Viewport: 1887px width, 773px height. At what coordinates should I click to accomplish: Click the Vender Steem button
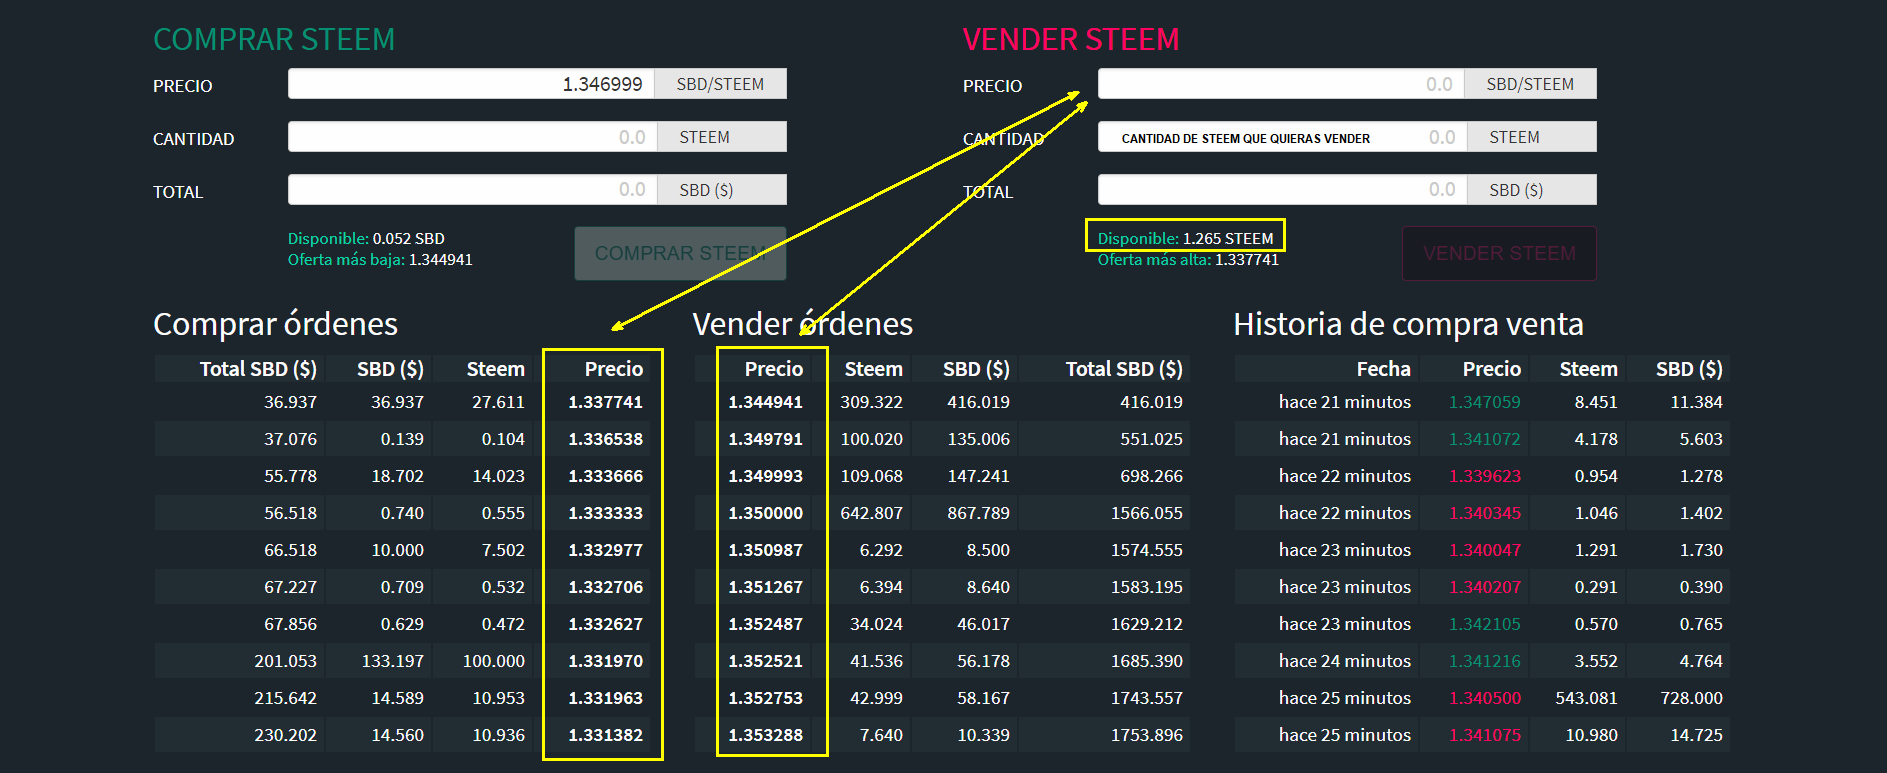(x=1499, y=253)
